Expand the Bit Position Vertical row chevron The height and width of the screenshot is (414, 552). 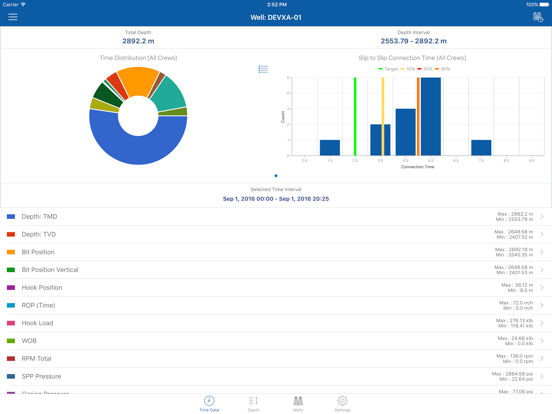click(x=542, y=270)
